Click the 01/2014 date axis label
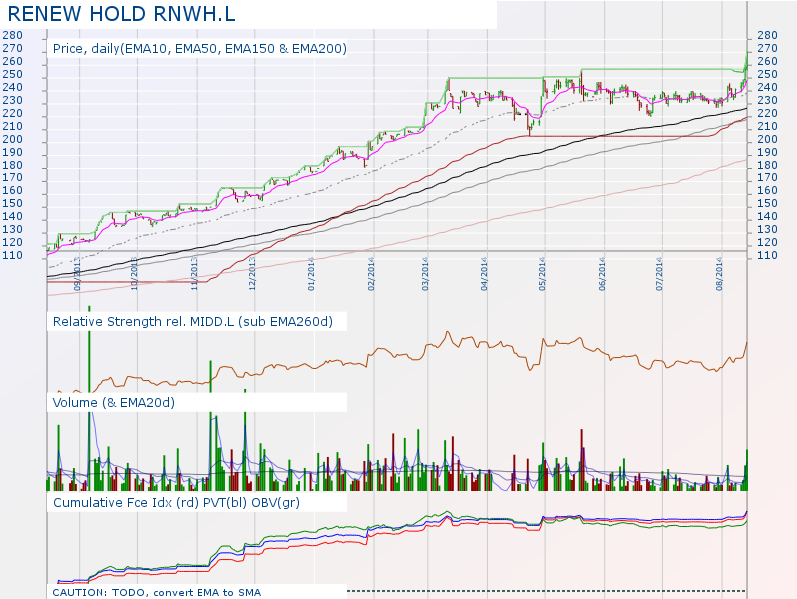This screenshot has width=797, height=599. click(x=311, y=274)
